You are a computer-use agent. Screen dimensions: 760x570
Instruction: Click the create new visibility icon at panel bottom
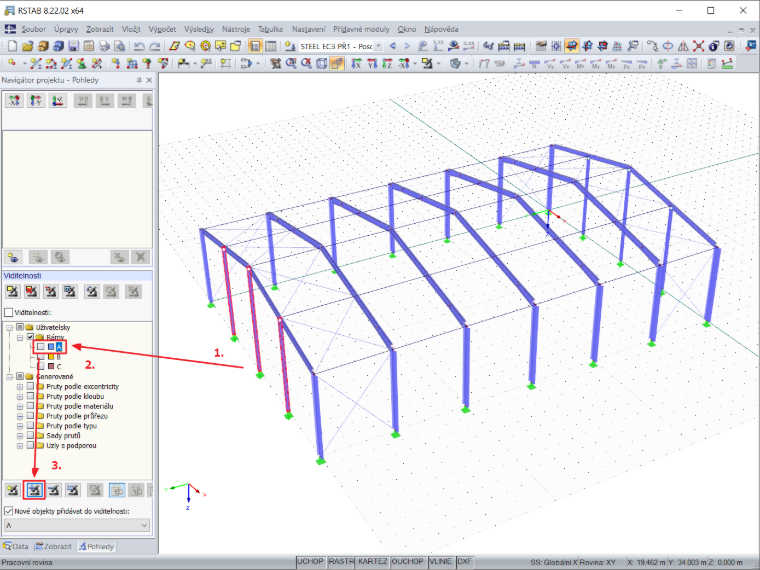13,490
